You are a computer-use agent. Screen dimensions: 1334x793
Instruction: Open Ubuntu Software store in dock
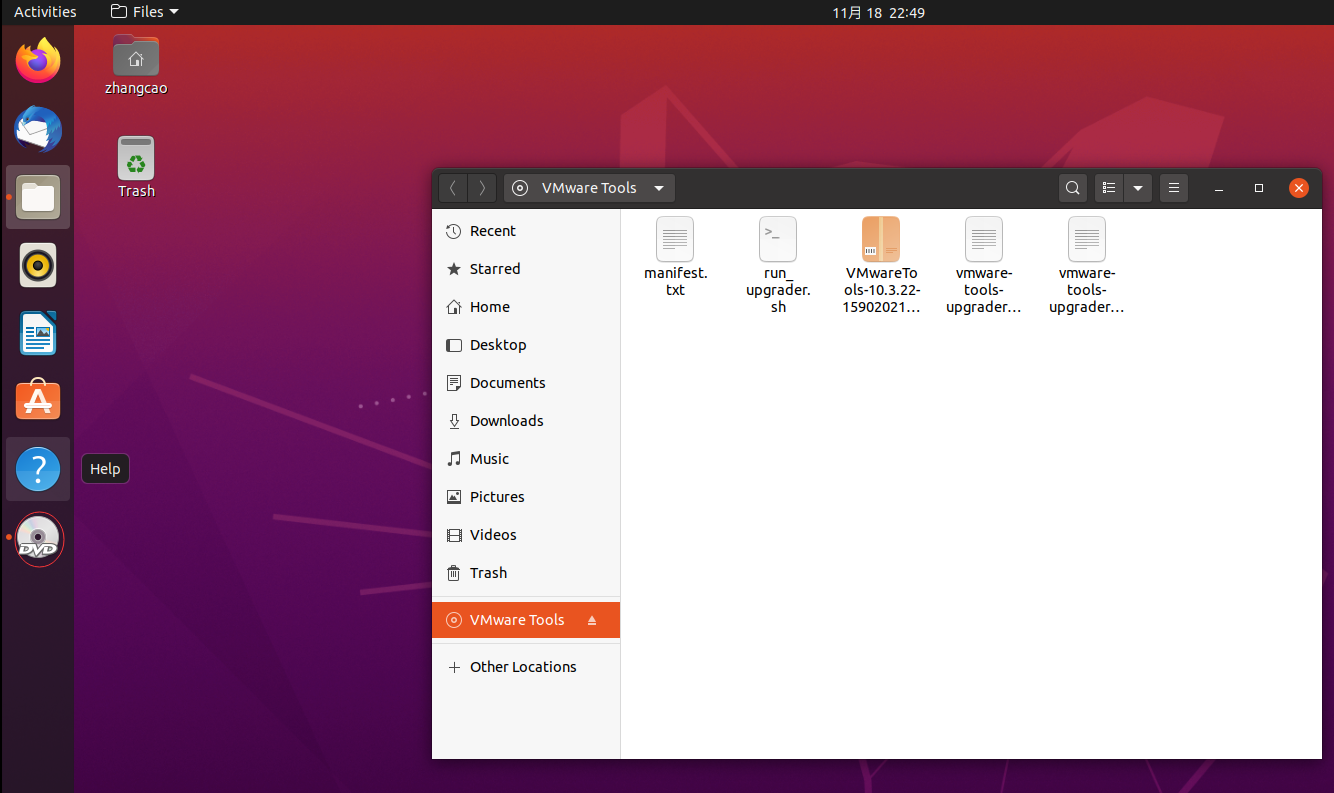pos(38,401)
